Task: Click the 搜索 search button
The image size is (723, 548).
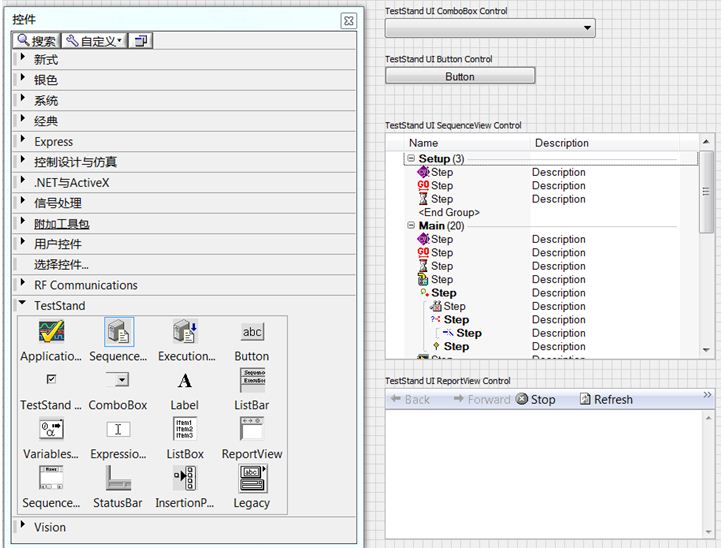Action: pyautogui.click(x=37, y=41)
